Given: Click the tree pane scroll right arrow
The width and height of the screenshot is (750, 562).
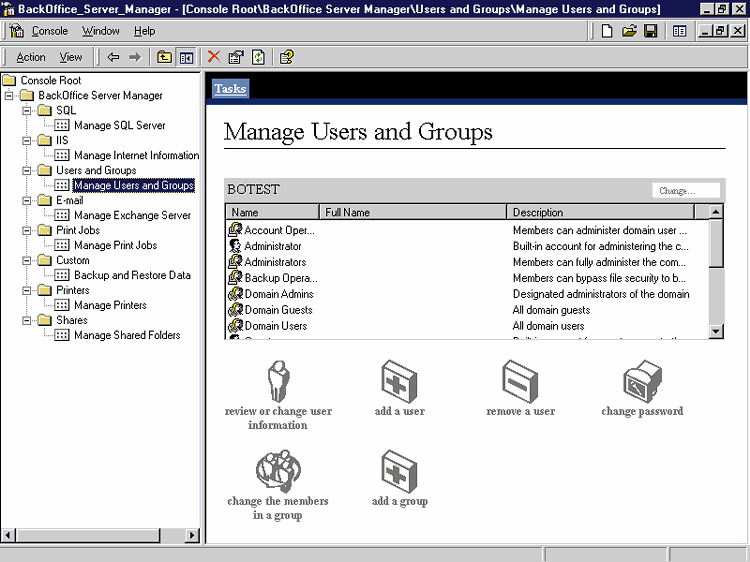Looking at the screenshot, I should click(192, 535).
